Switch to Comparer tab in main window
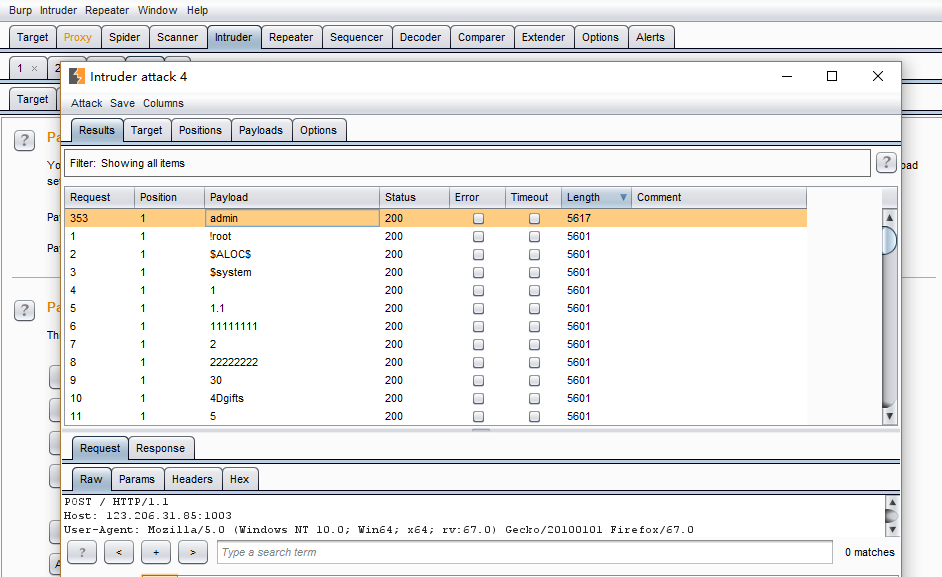942x577 pixels. click(481, 37)
